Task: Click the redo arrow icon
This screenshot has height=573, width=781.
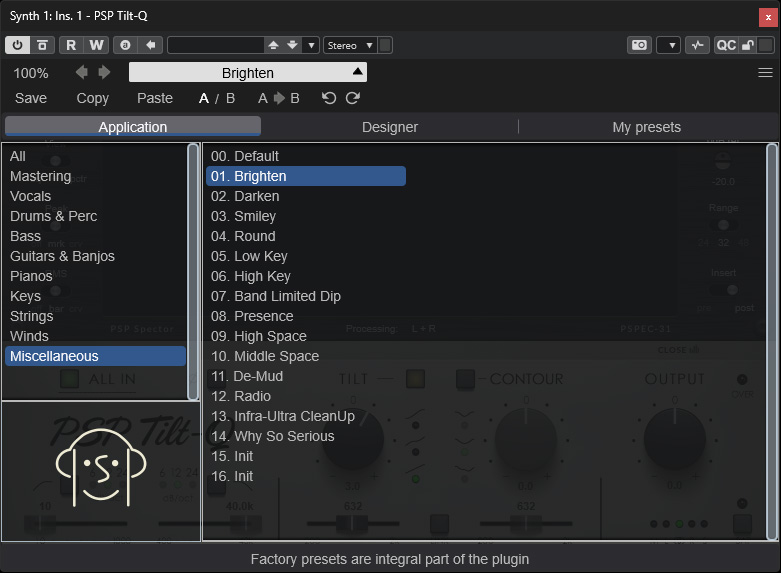Action: pos(353,98)
